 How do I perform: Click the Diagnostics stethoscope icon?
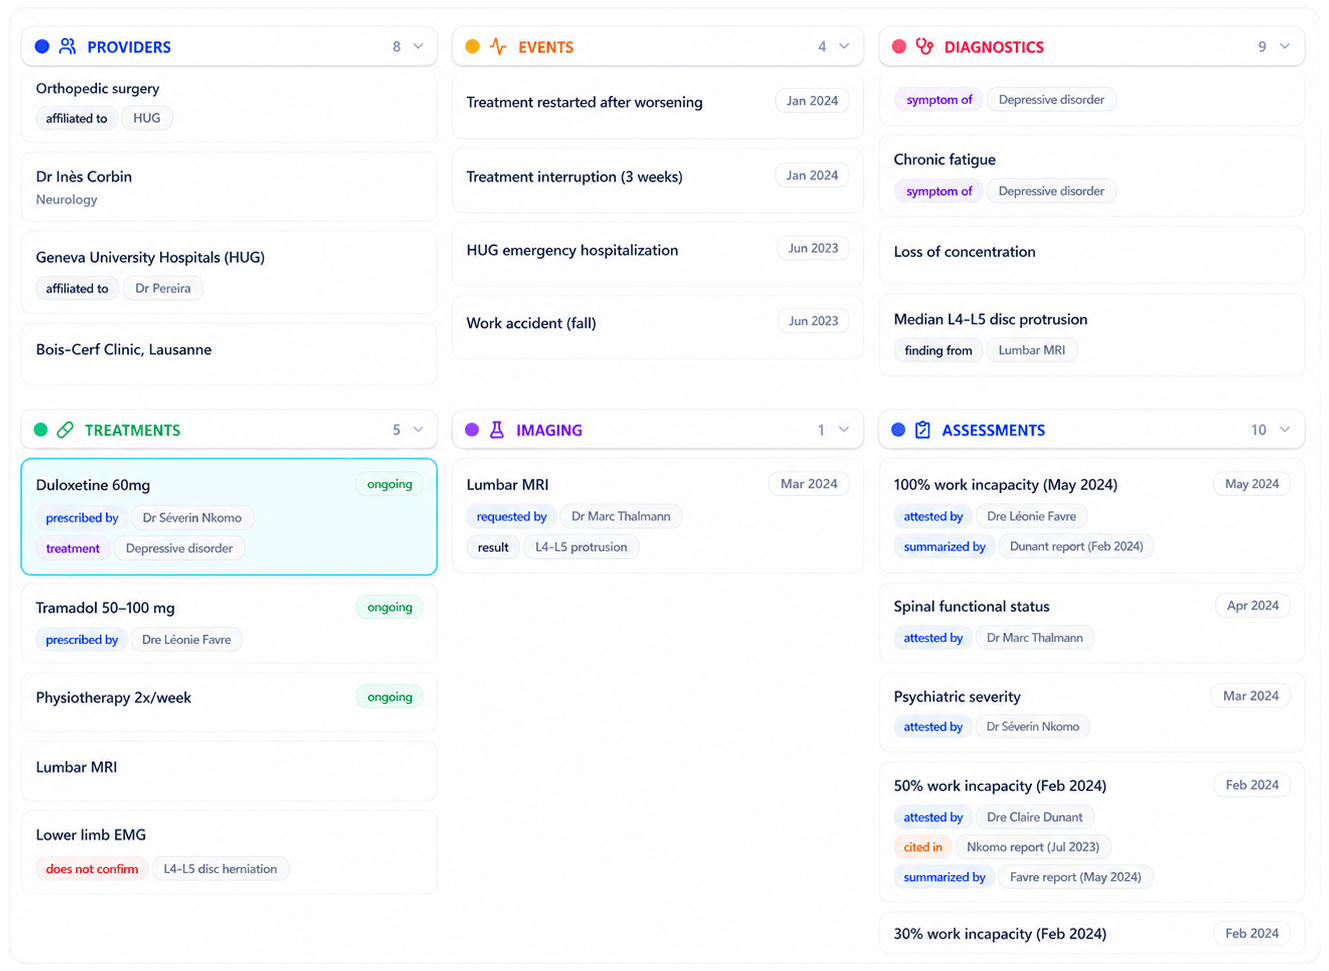pyautogui.click(x=925, y=46)
